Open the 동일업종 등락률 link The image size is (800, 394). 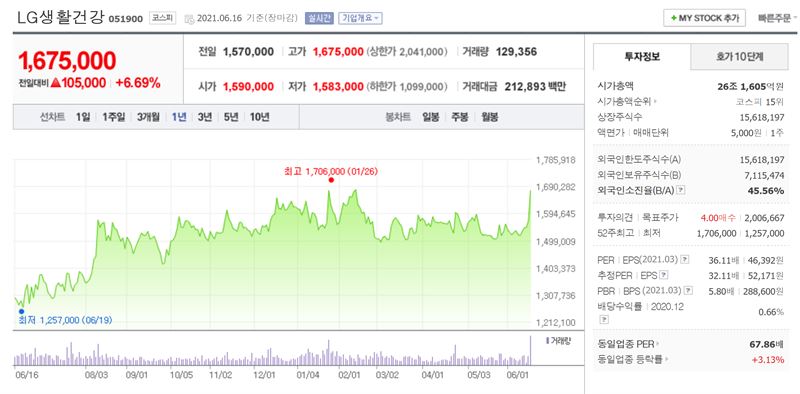coord(631,360)
